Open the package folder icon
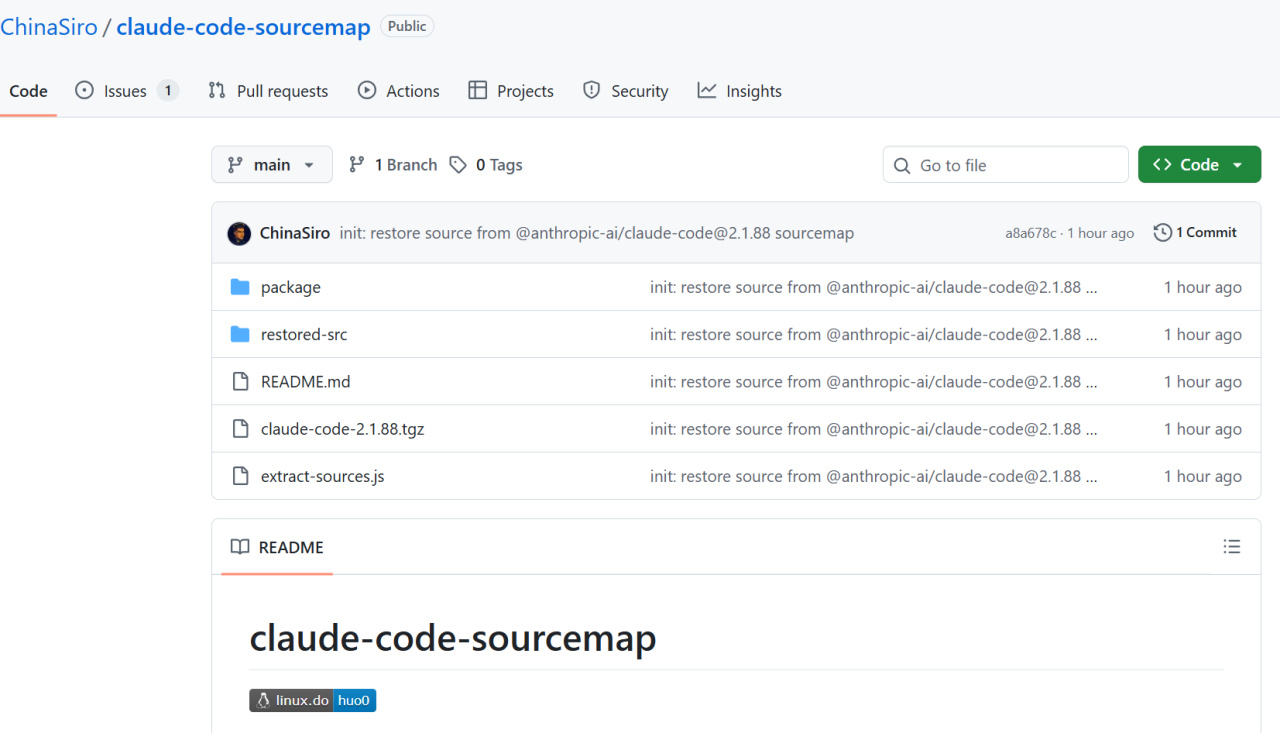Image resolution: width=1280 pixels, height=733 pixels. tap(240, 287)
